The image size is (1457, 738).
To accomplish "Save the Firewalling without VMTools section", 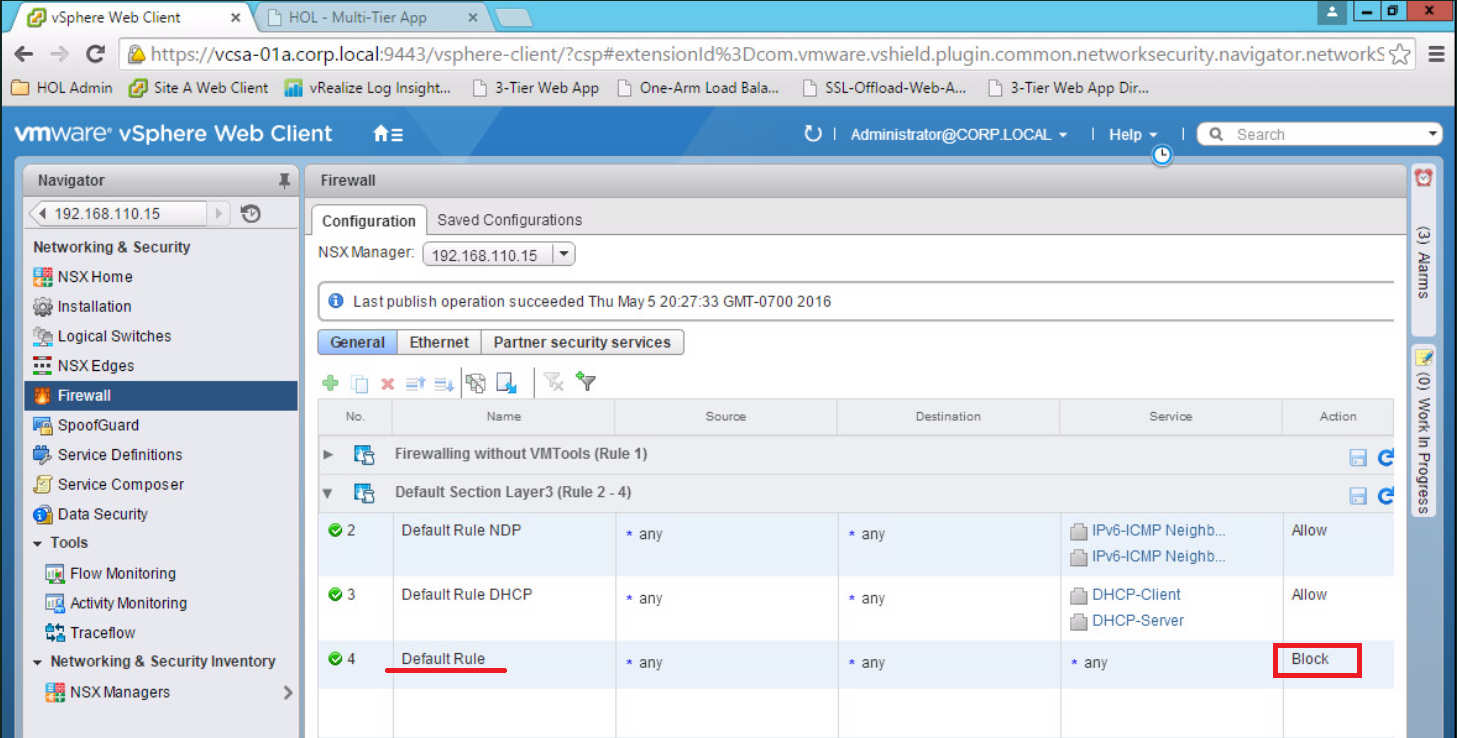I will (x=1358, y=457).
